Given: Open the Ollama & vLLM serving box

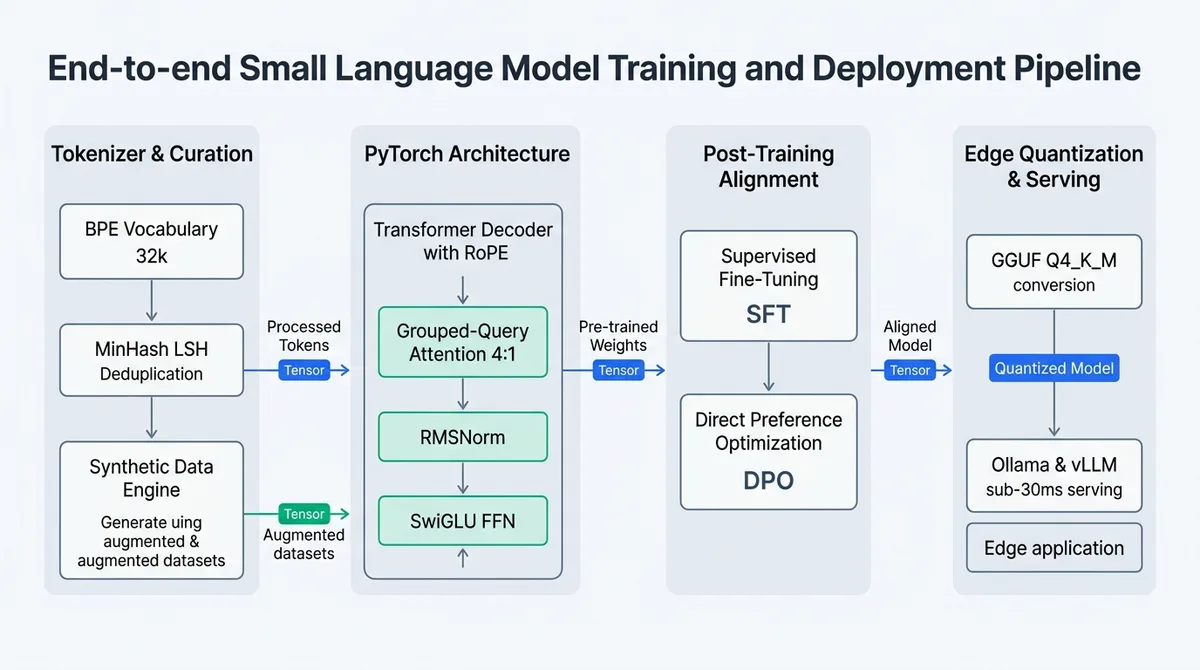Looking at the screenshot, I should click(1054, 476).
